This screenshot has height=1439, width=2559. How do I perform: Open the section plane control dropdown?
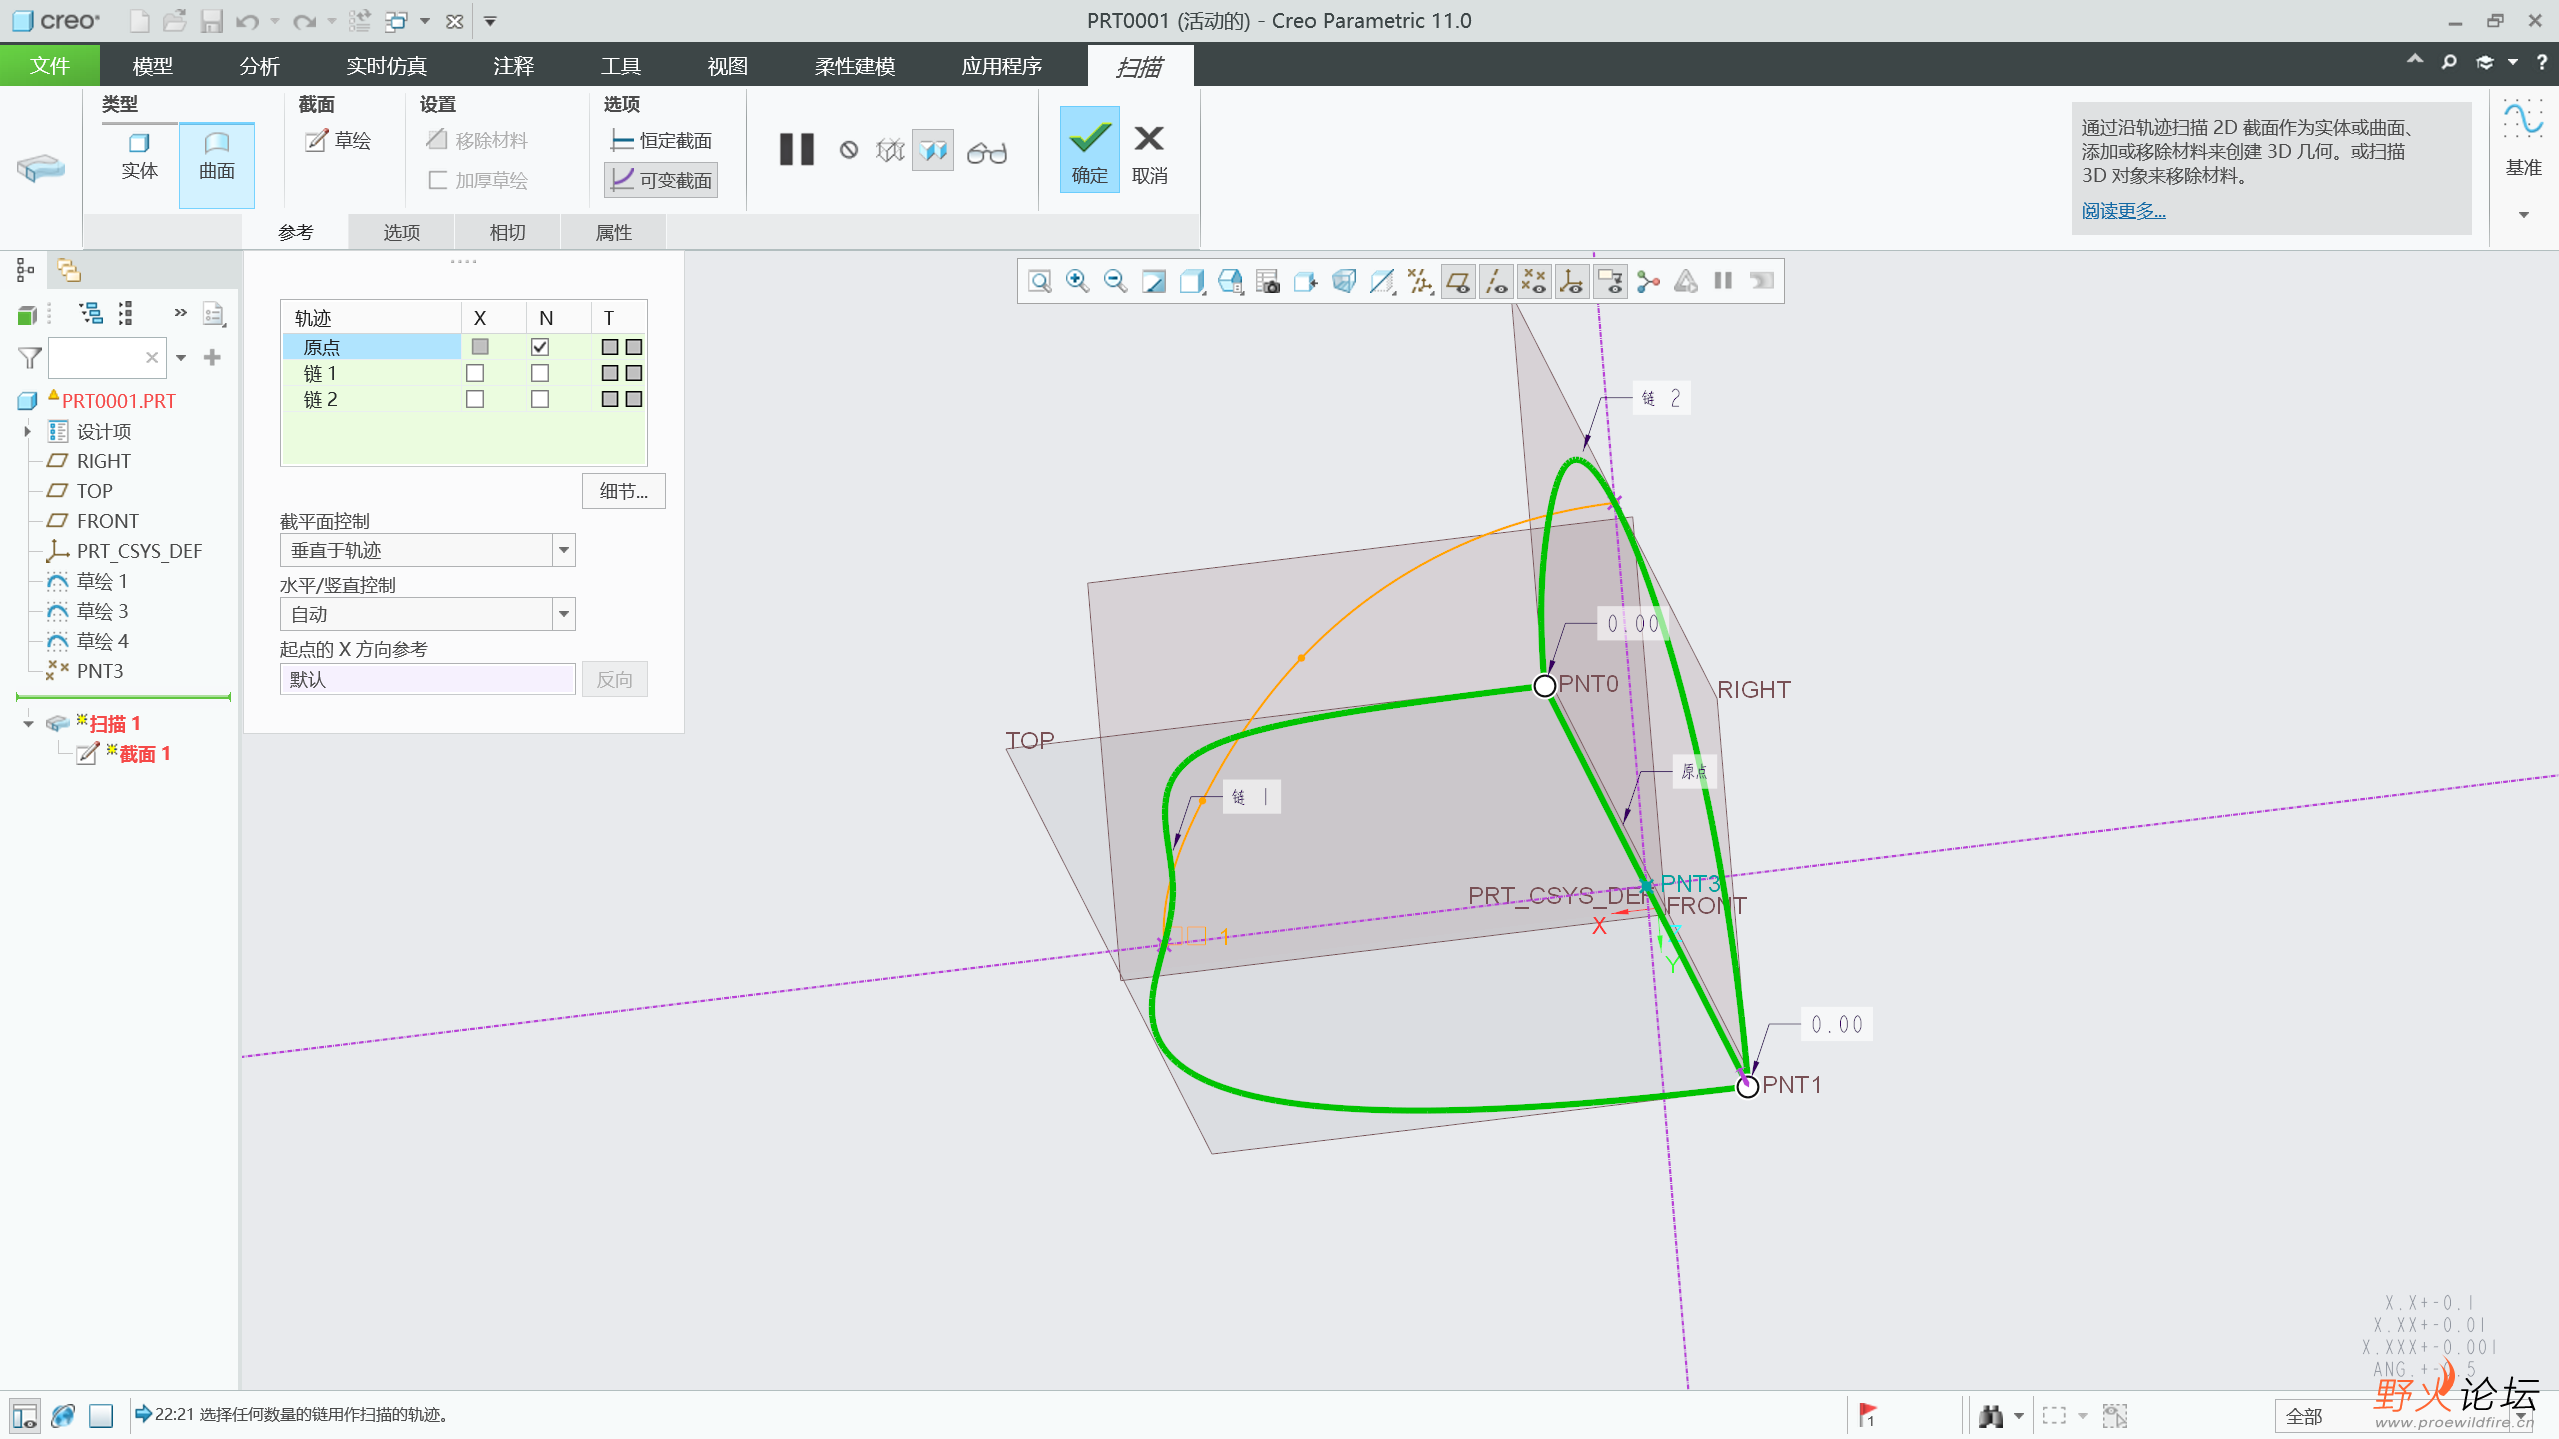[x=564, y=550]
